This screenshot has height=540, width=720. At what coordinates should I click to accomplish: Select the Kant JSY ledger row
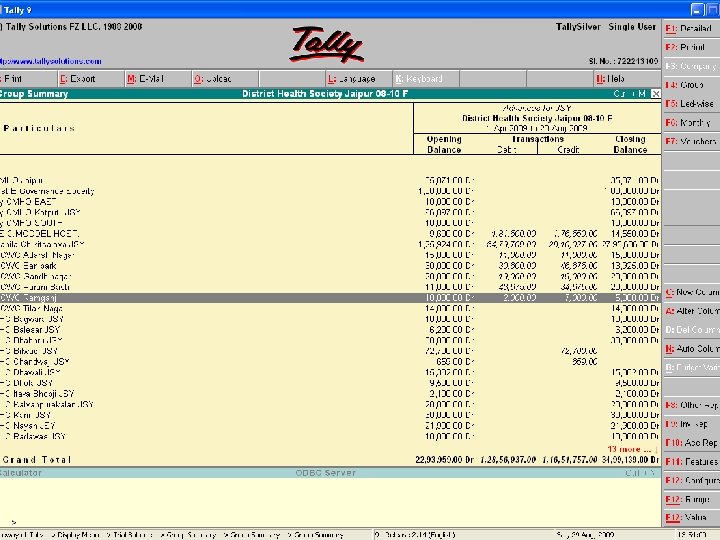330,415
